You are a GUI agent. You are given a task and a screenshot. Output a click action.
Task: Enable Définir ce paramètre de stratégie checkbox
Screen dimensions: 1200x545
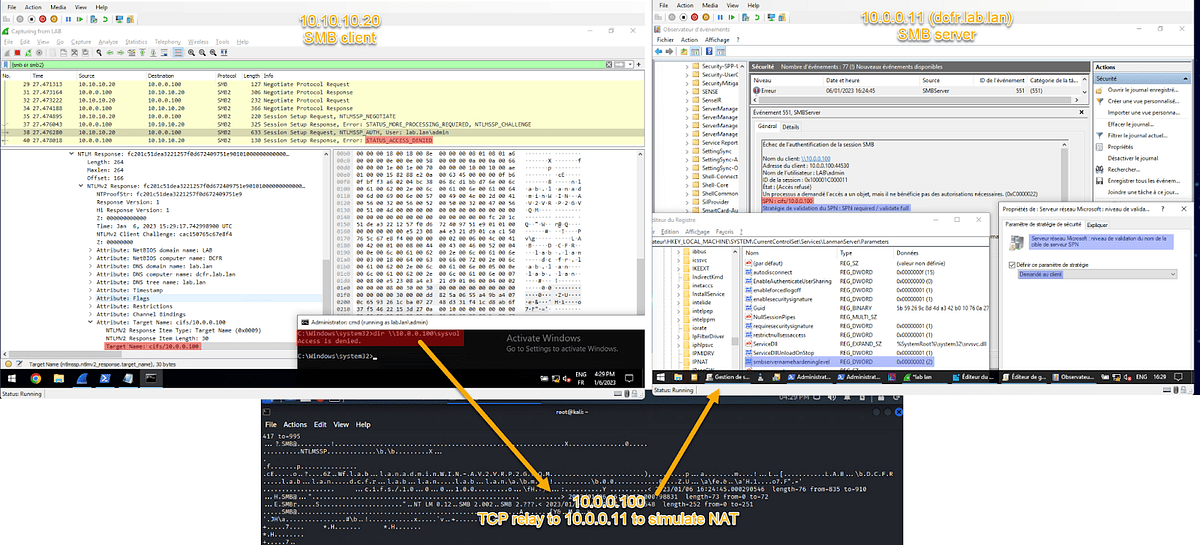(1011, 263)
